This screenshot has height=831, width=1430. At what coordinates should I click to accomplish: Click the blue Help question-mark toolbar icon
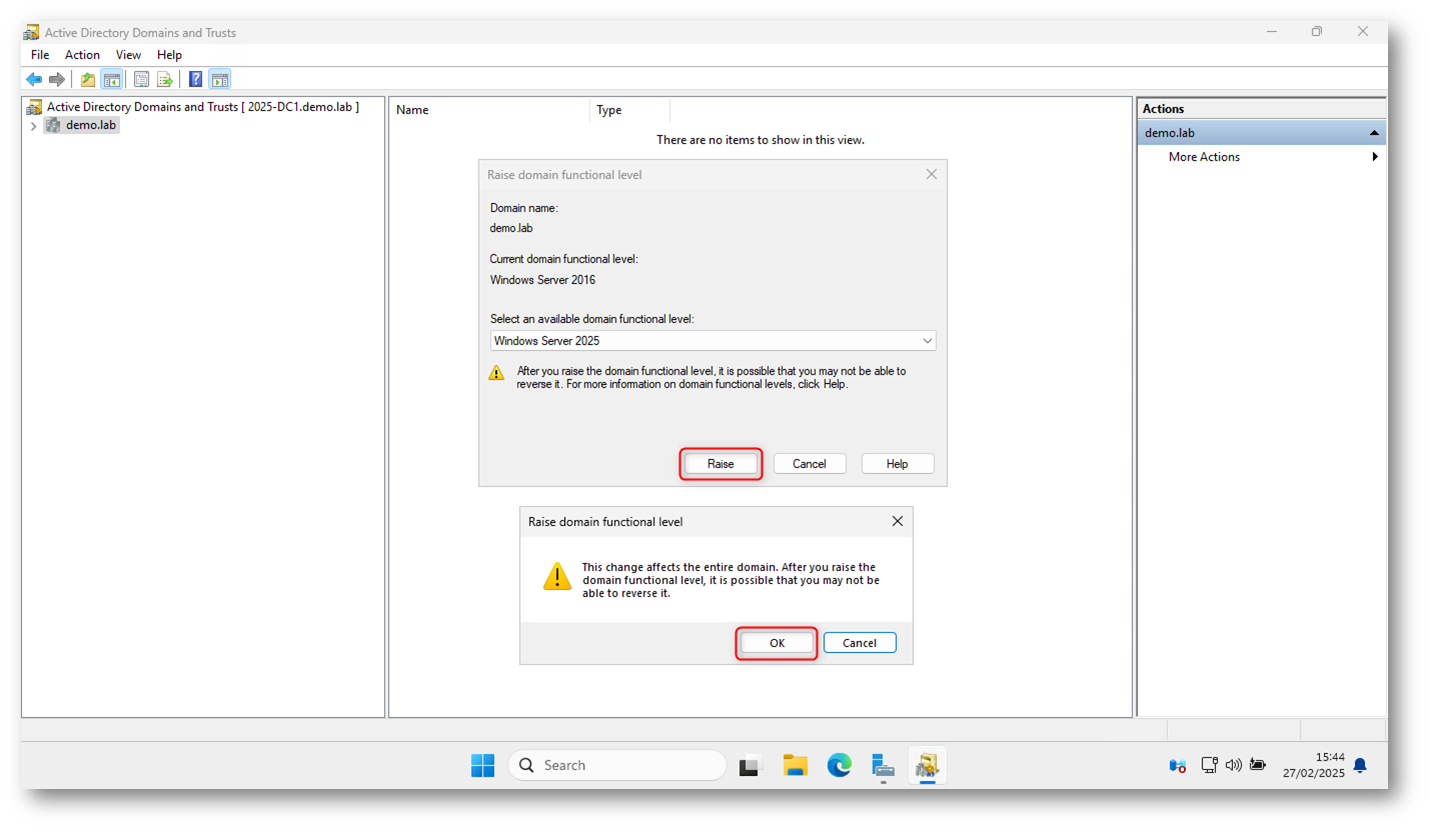(x=196, y=79)
